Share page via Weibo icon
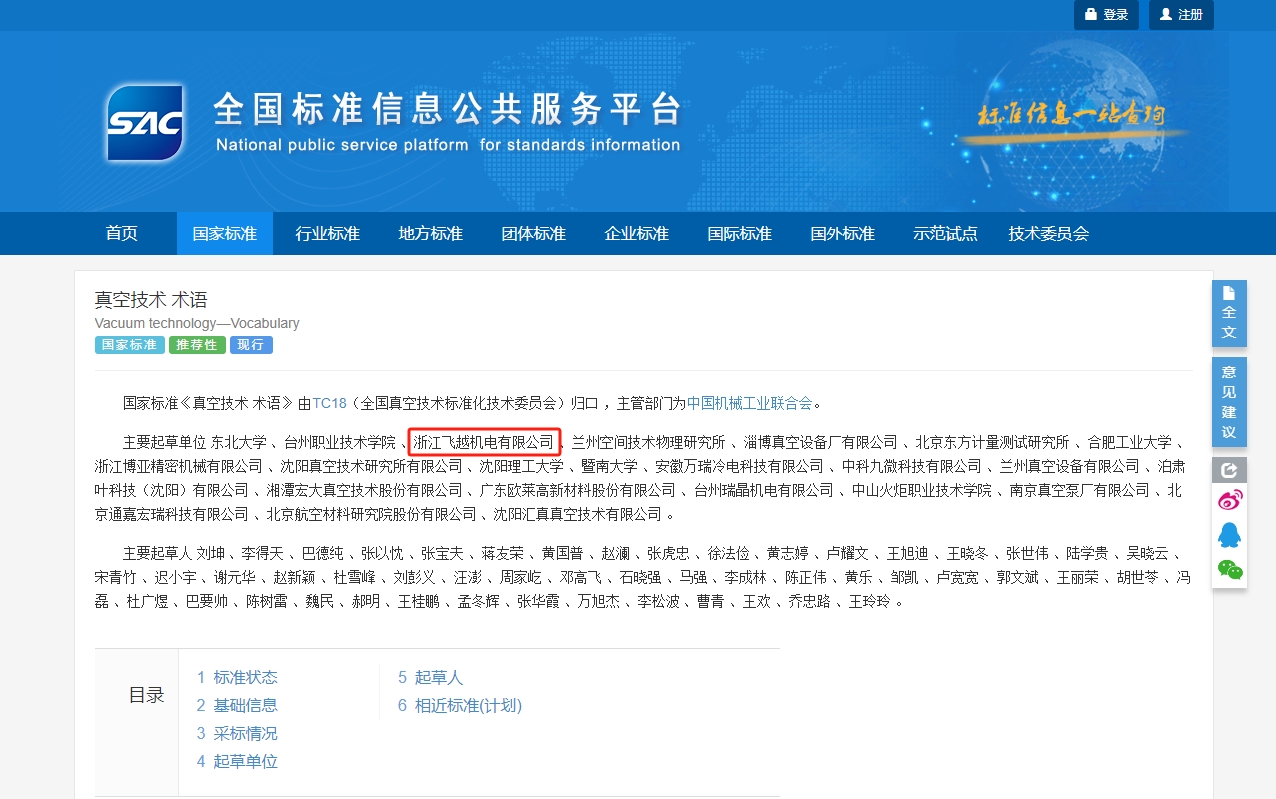Image resolution: width=1276 pixels, height=799 pixels. coord(1229,501)
